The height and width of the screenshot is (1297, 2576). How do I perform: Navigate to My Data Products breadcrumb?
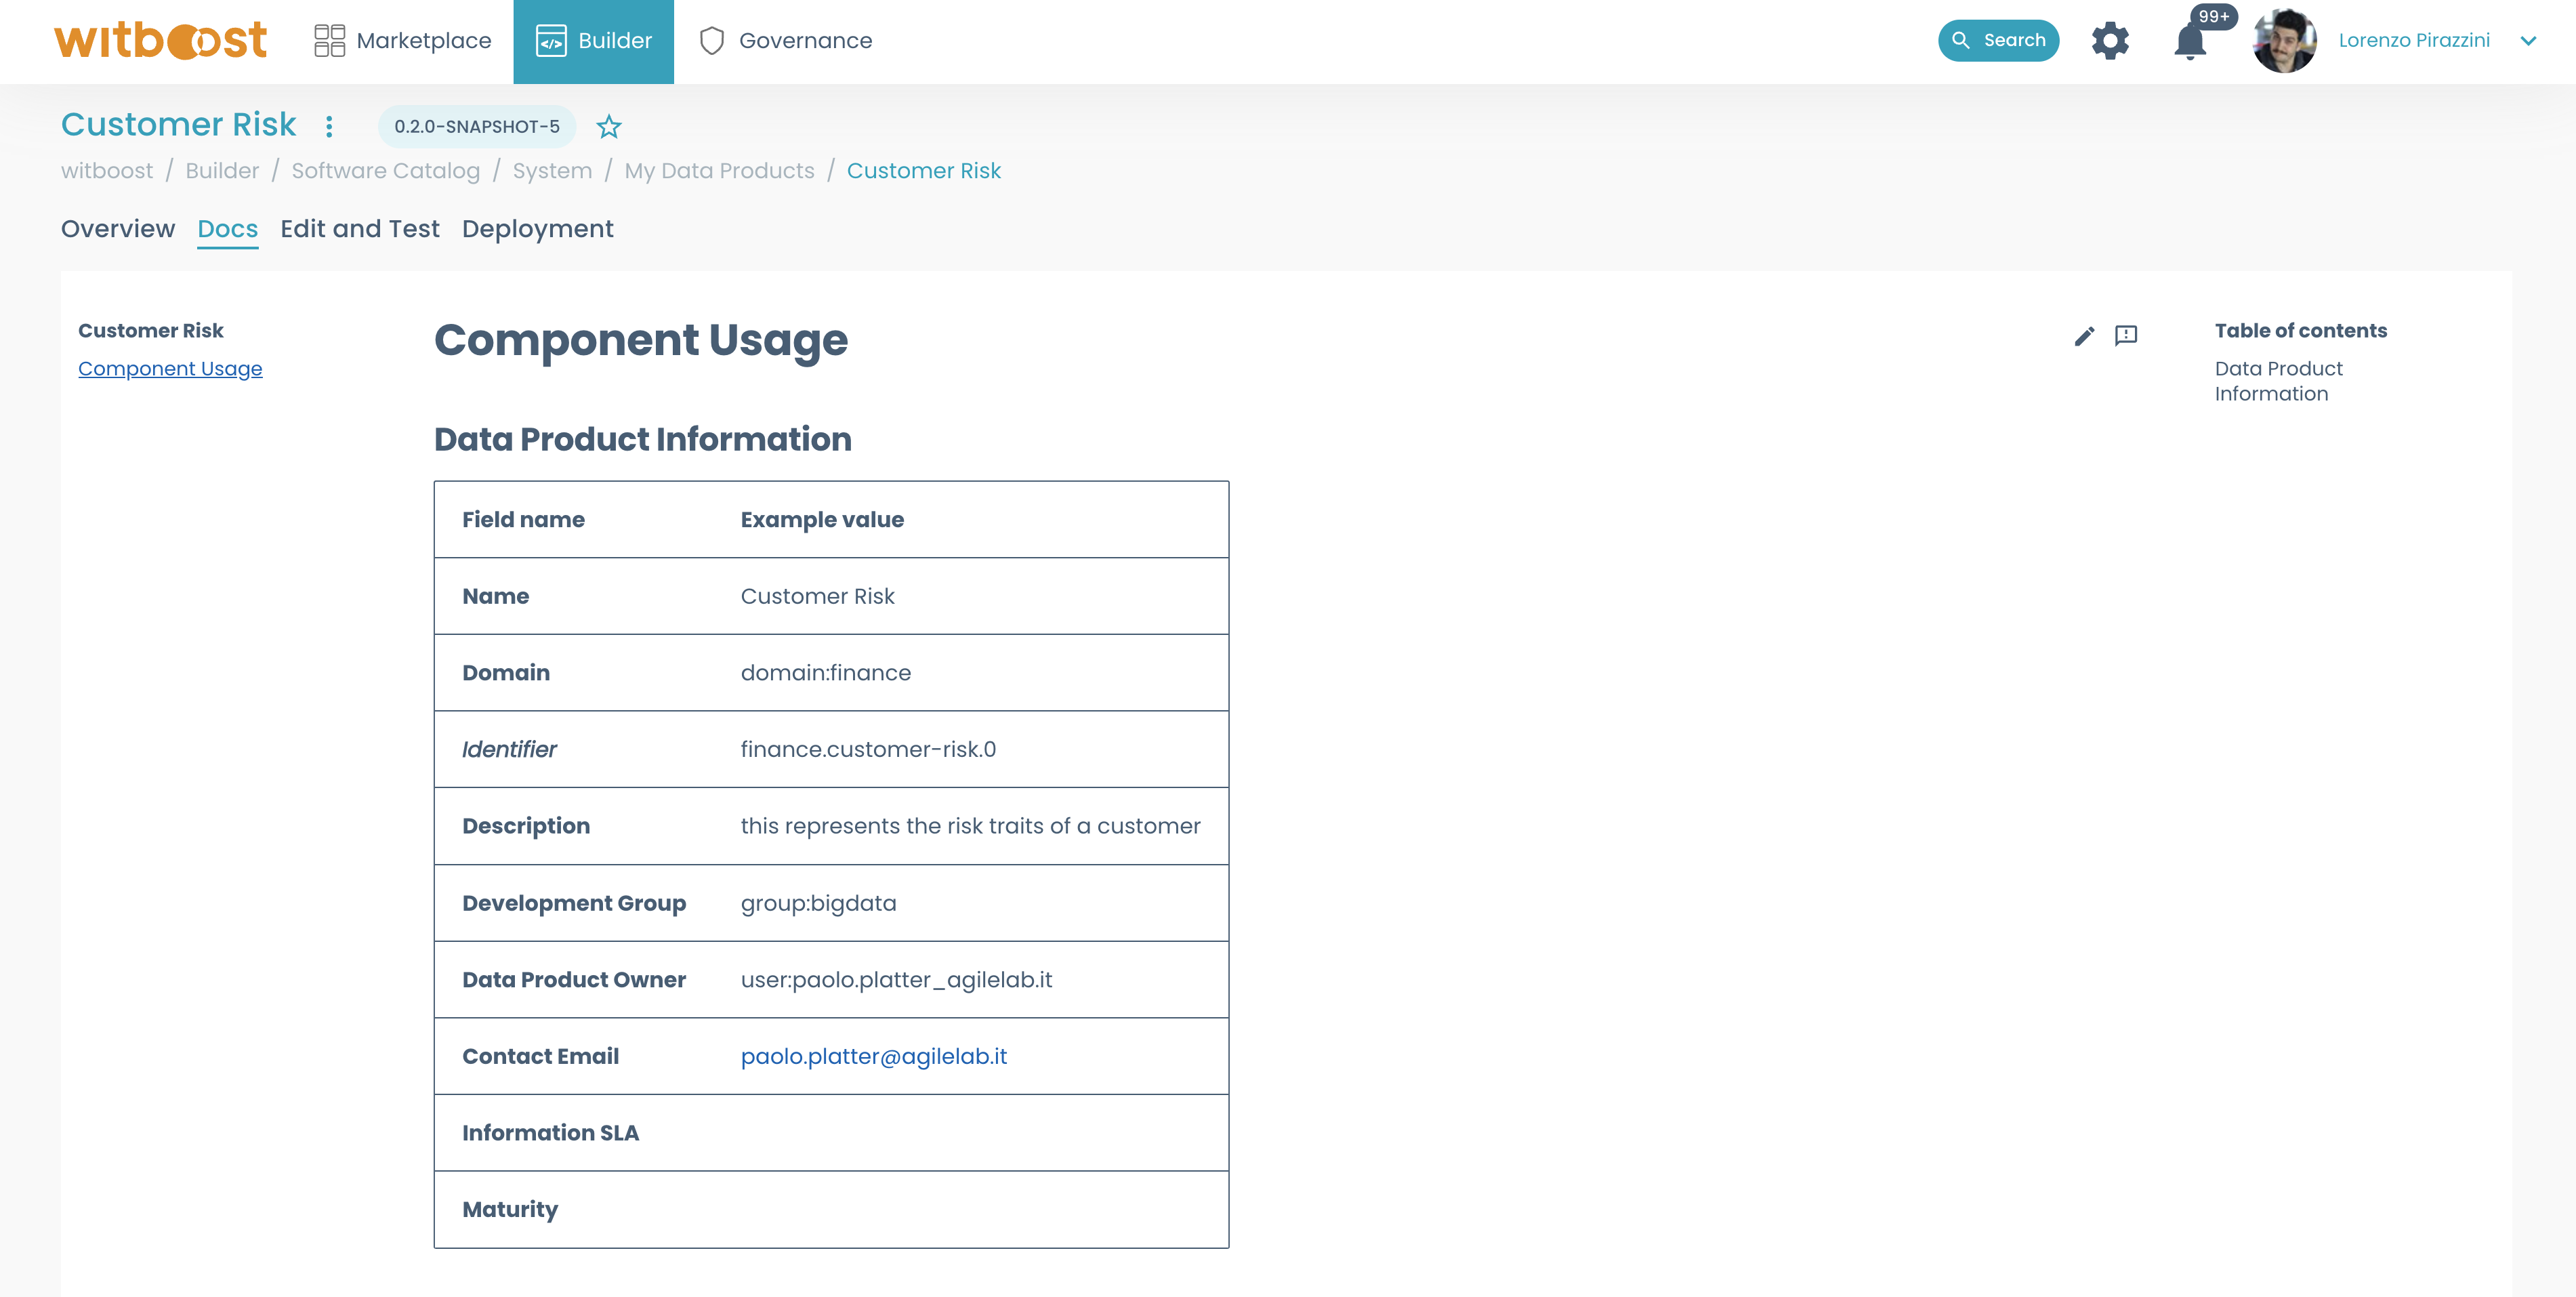click(720, 170)
